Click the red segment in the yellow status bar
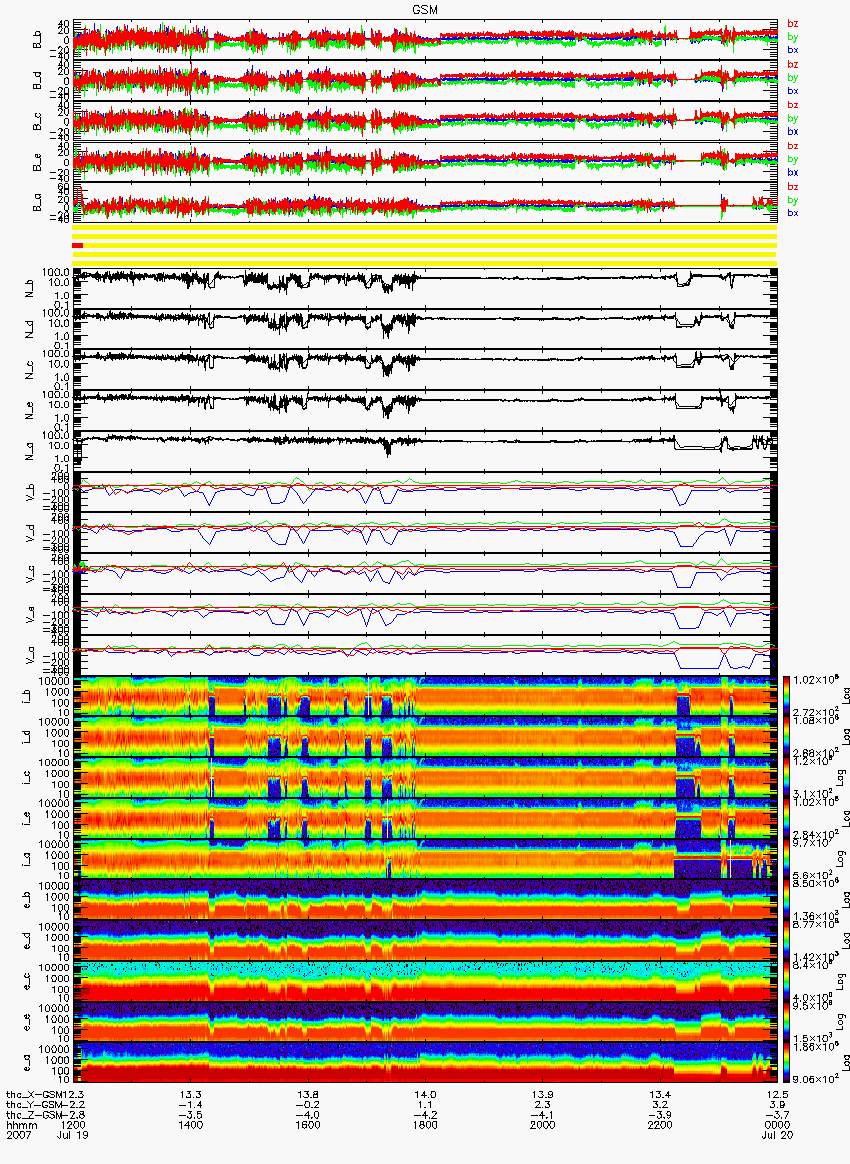 [77, 246]
